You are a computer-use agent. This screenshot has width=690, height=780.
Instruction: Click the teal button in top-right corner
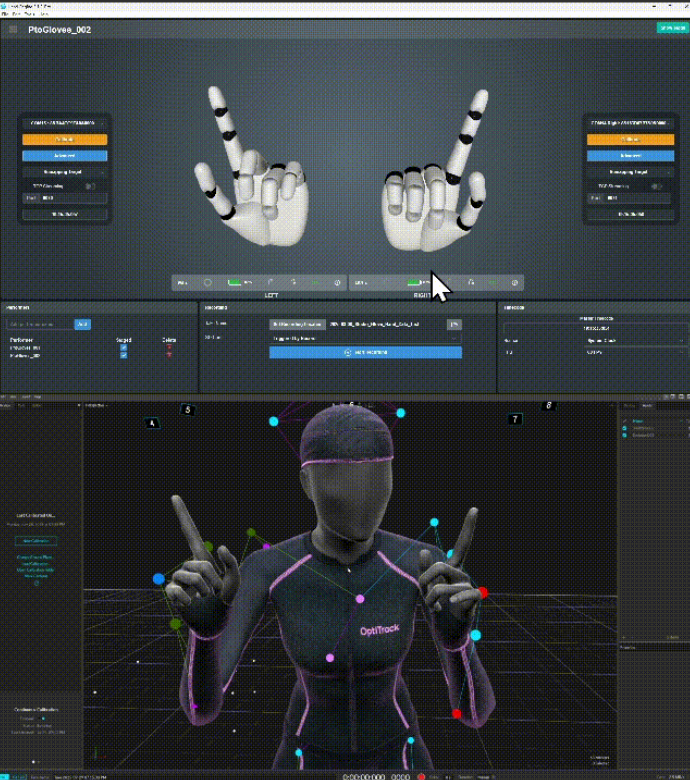click(672, 28)
